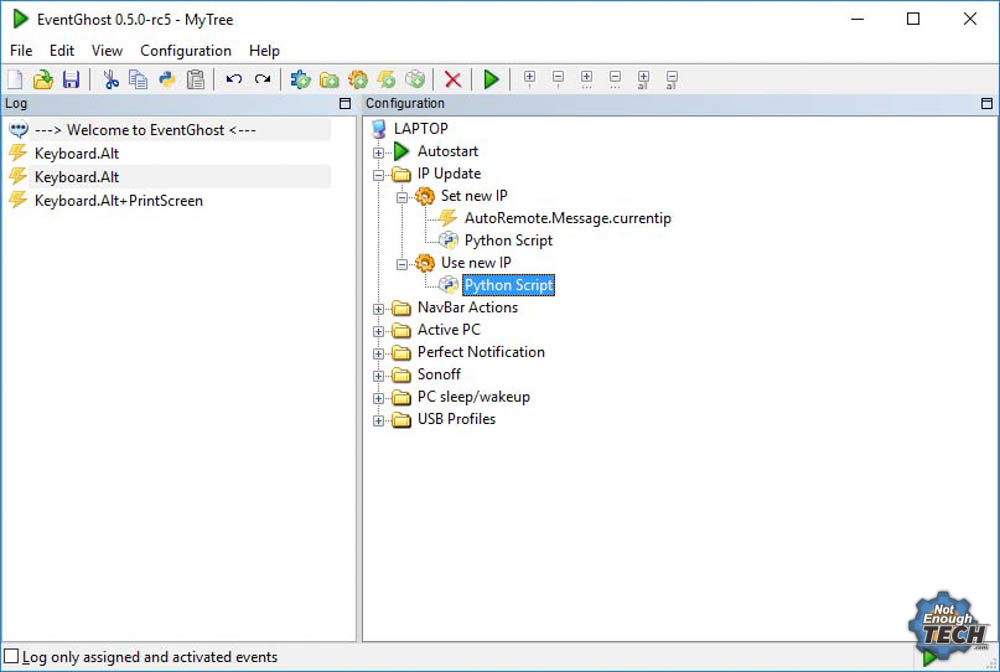
Task: Select the Use new IP macro
Action: 476,263
